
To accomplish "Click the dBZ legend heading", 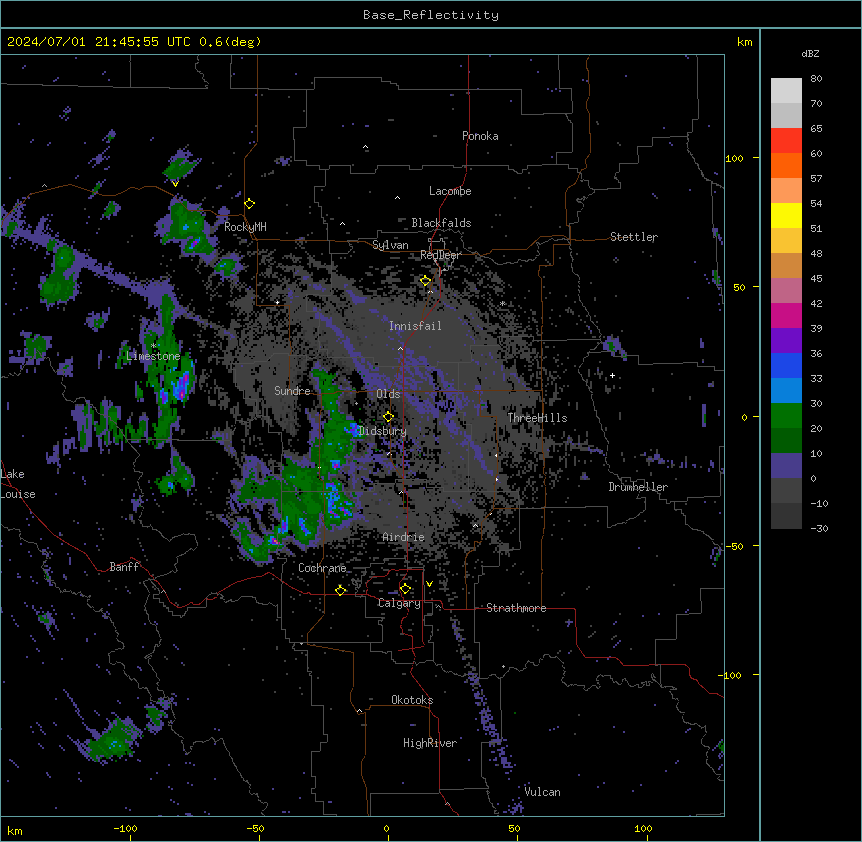I will click(x=810, y=53).
